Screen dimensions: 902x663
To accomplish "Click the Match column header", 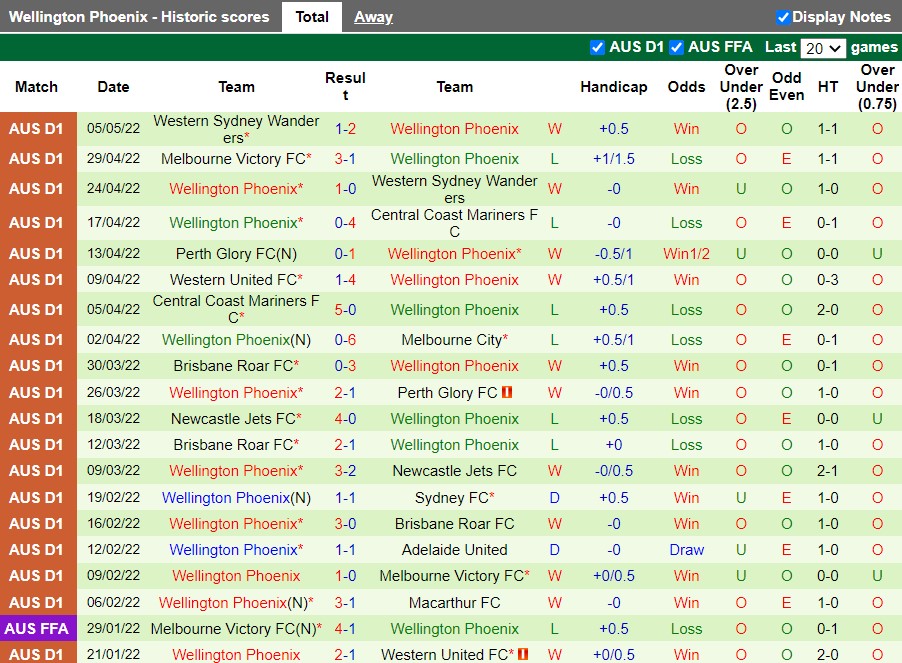I will point(36,87).
